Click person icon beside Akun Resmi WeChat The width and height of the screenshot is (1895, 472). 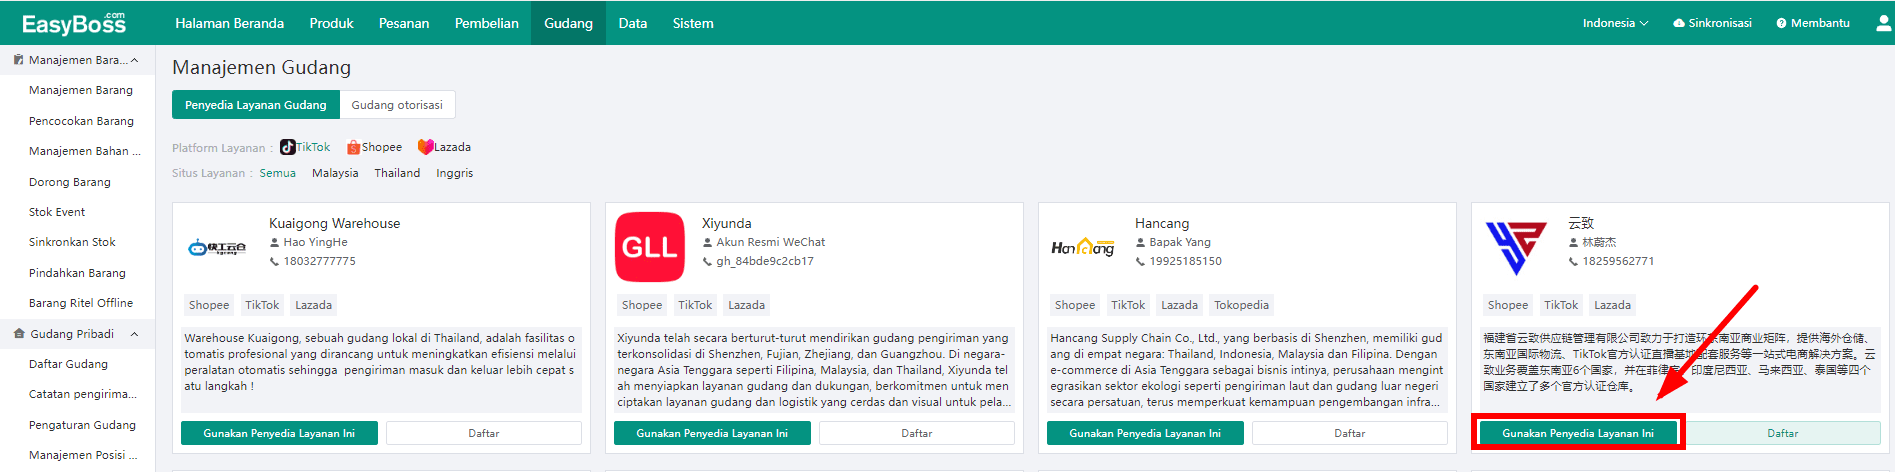(707, 242)
